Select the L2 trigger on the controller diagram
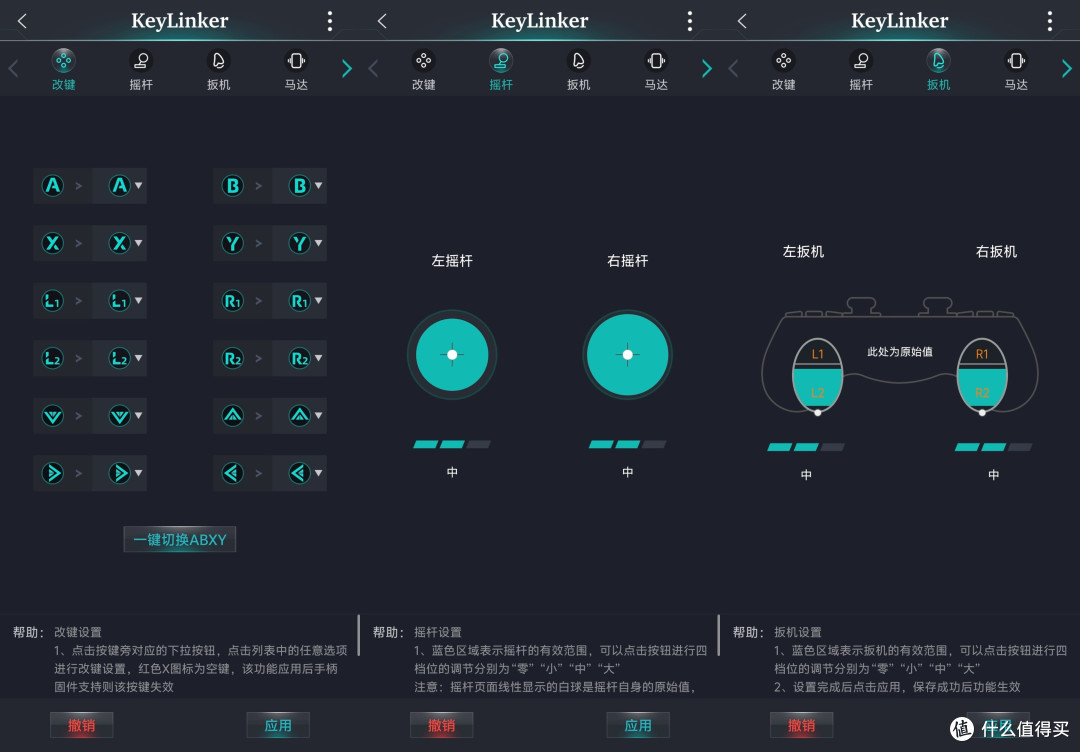Viewport: 1080px width, 752px height. [818, 390]
